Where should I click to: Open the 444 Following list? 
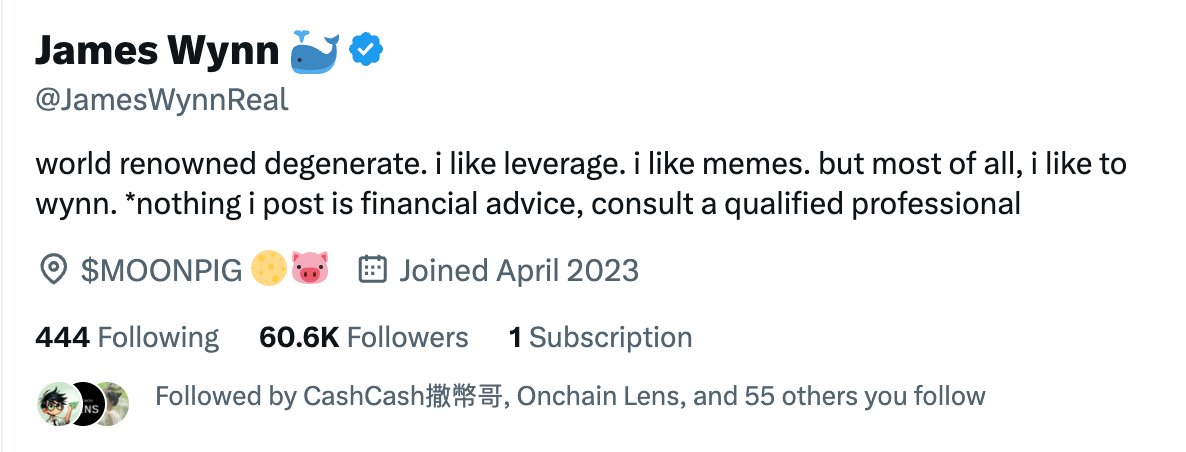(126, 338)
